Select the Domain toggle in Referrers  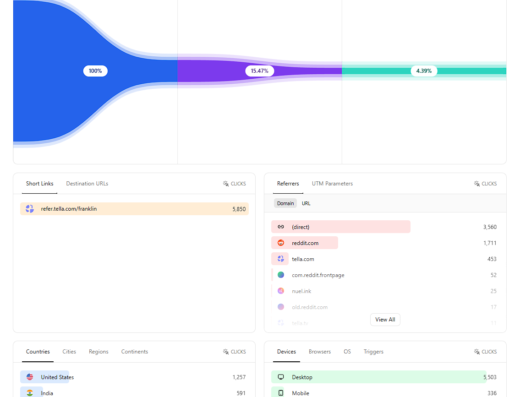click(285, 203)
